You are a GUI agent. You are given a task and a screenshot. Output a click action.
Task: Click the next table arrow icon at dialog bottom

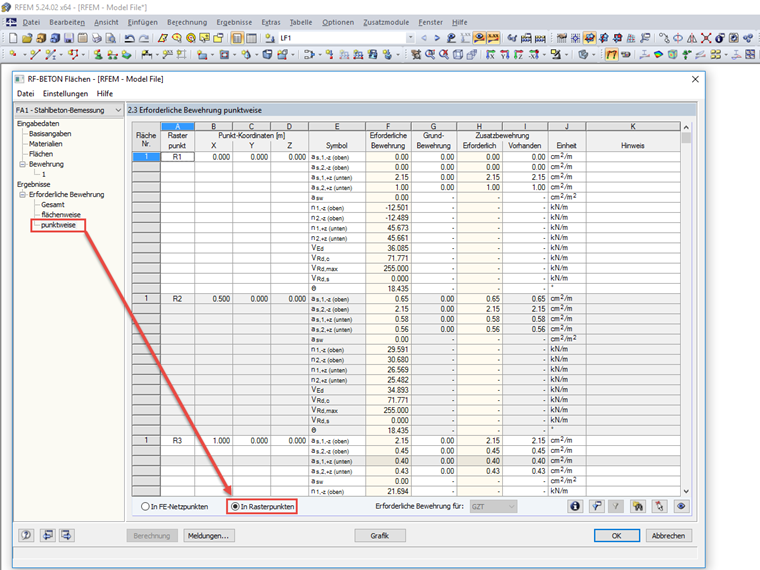pyautogui.click(x=66, y=535)
